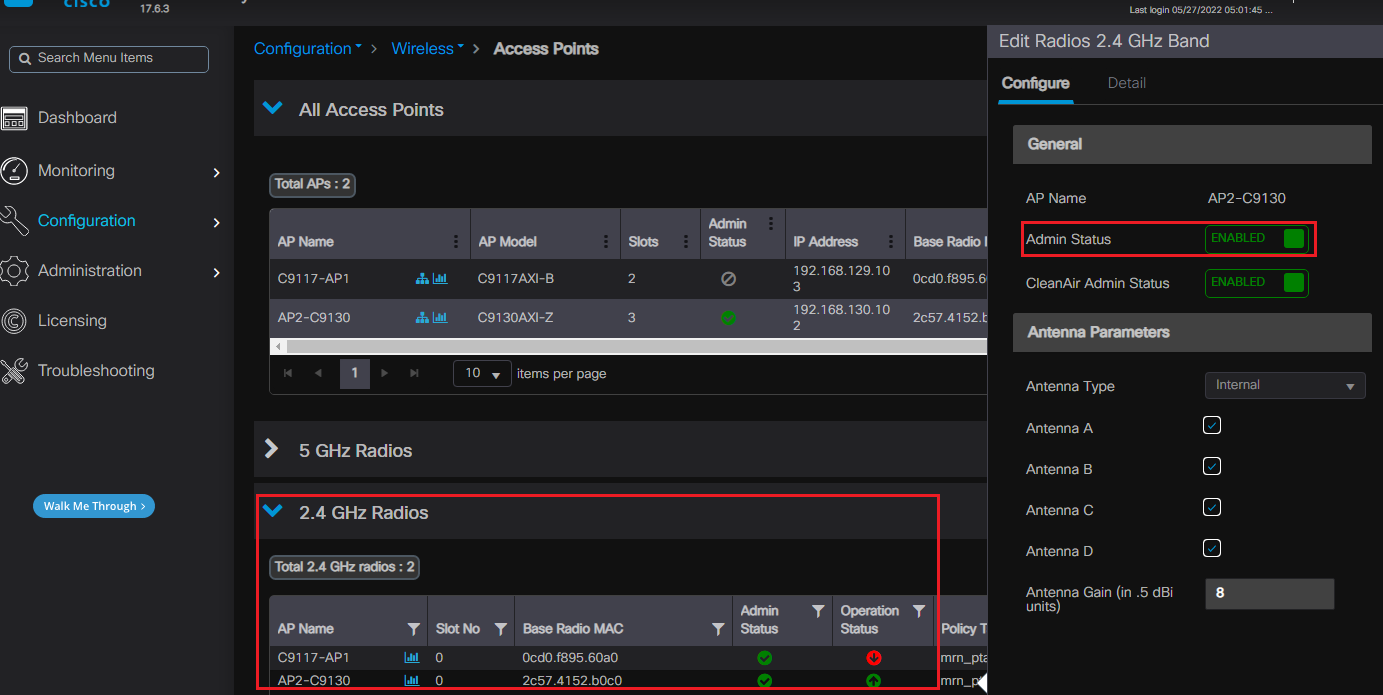Click the disabled admin status icon for C9117-AP1

[728, 279]
